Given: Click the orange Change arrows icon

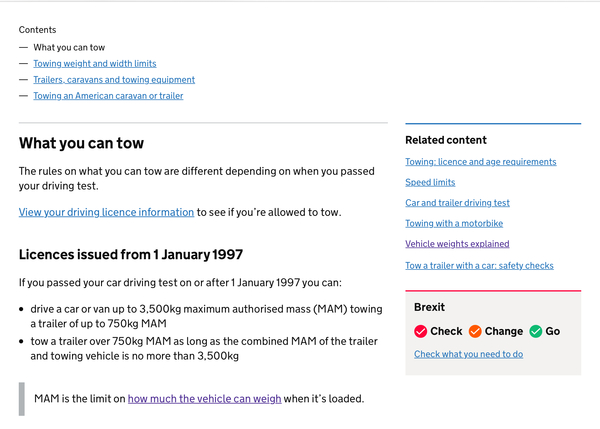Looking at the screenshot, I should [x=475, y=331].
